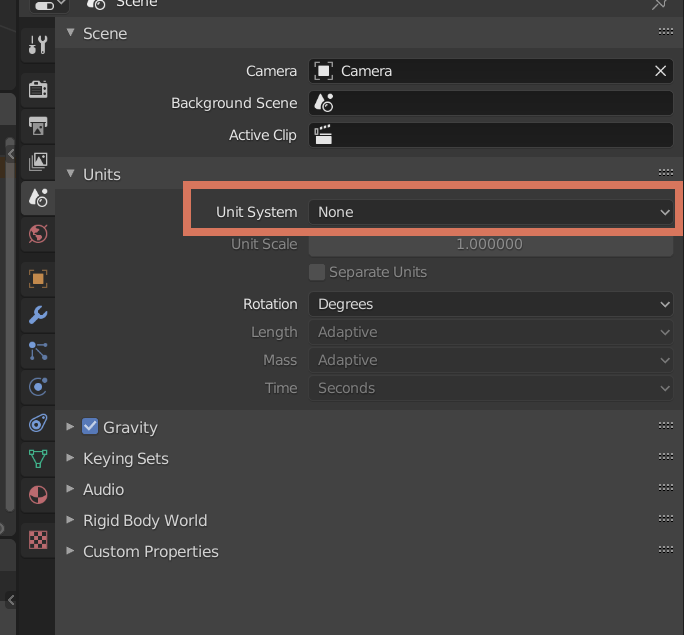Click the clapperboard icon in Active Clip field
684x635 pixels.
pos(324,135)
